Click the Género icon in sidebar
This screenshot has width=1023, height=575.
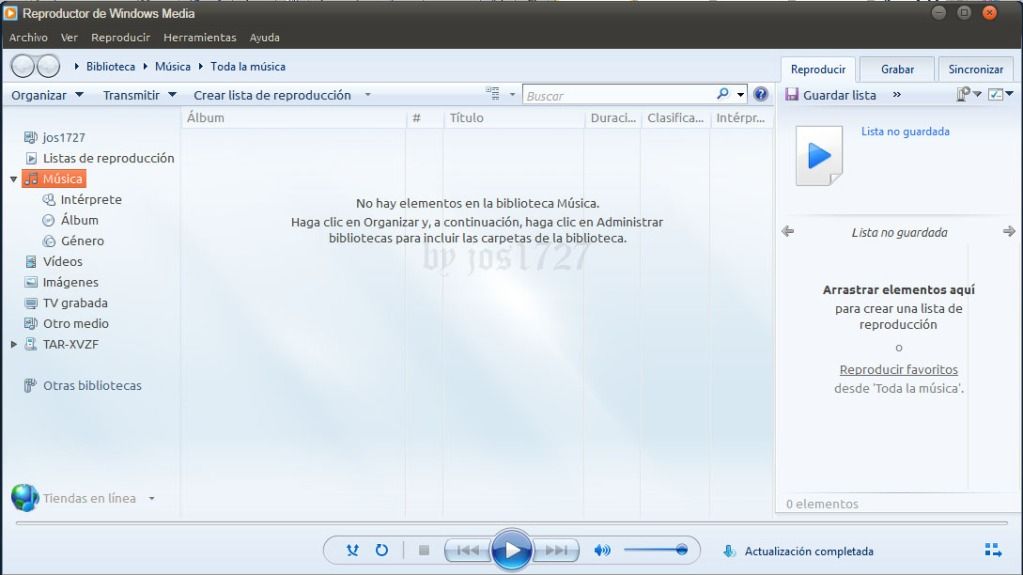pos(49,241)
